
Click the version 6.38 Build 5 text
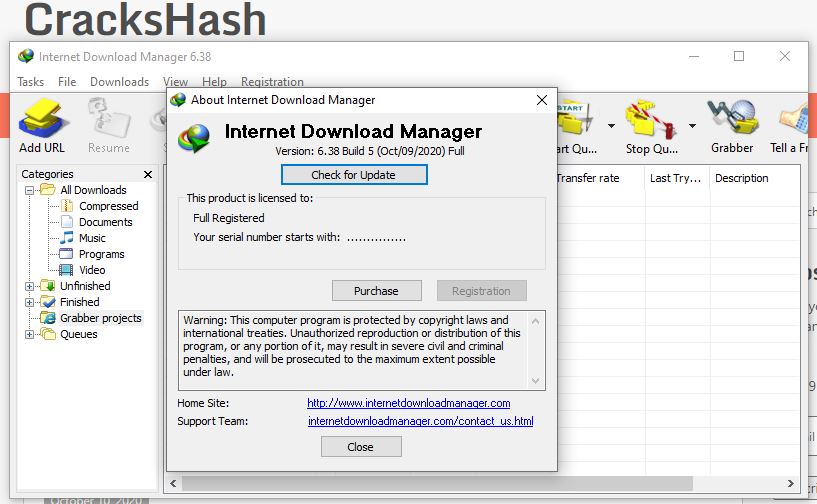(370, 151)
